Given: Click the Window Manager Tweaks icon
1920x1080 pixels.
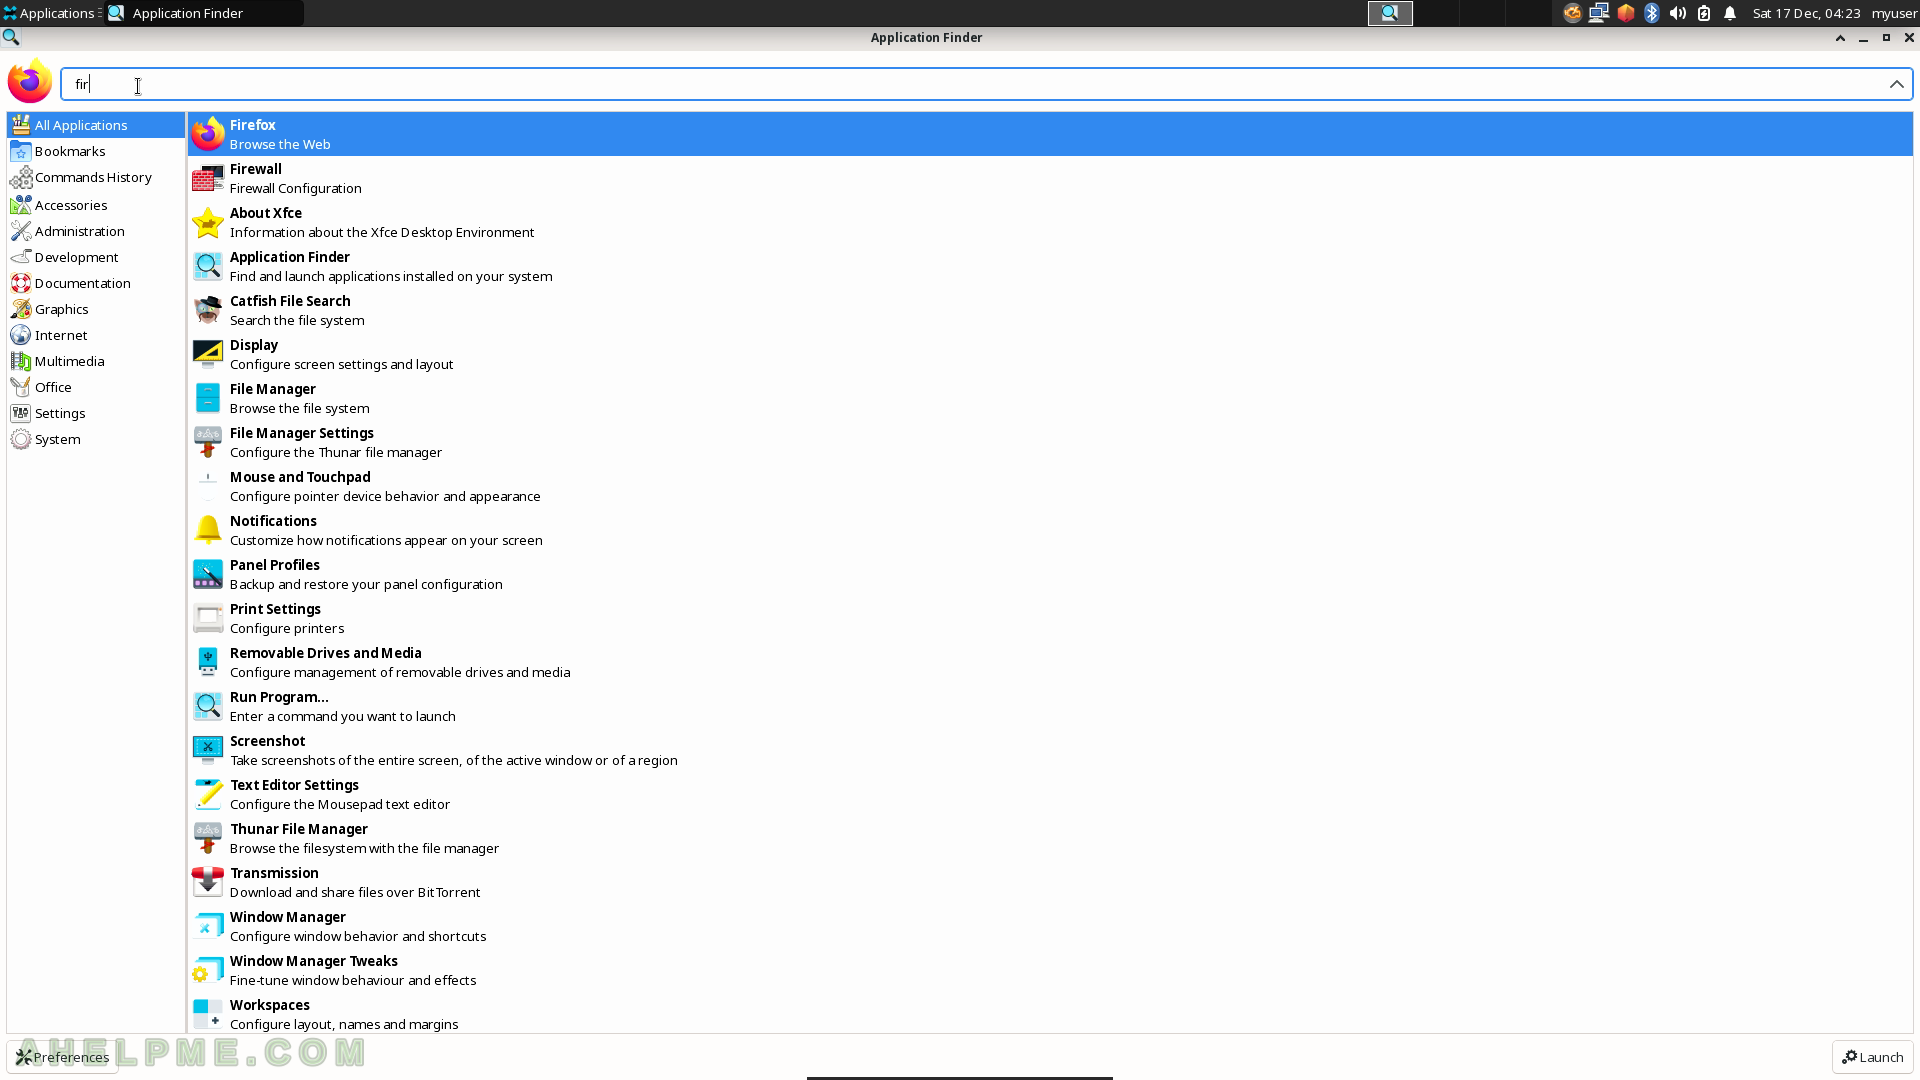Looking at the screenshot, I should pyautogui.click(x=208, y=970).
